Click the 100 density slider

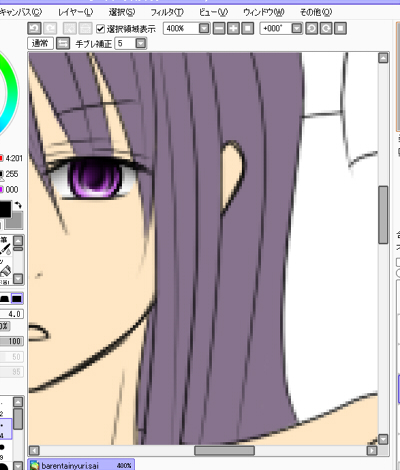click(12, 341)
